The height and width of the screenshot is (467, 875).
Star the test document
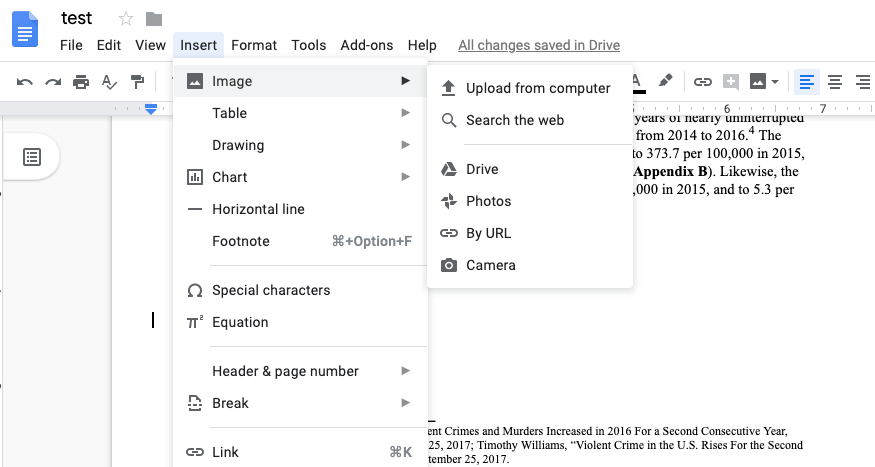pyautogui.click(x=126, y=19)
